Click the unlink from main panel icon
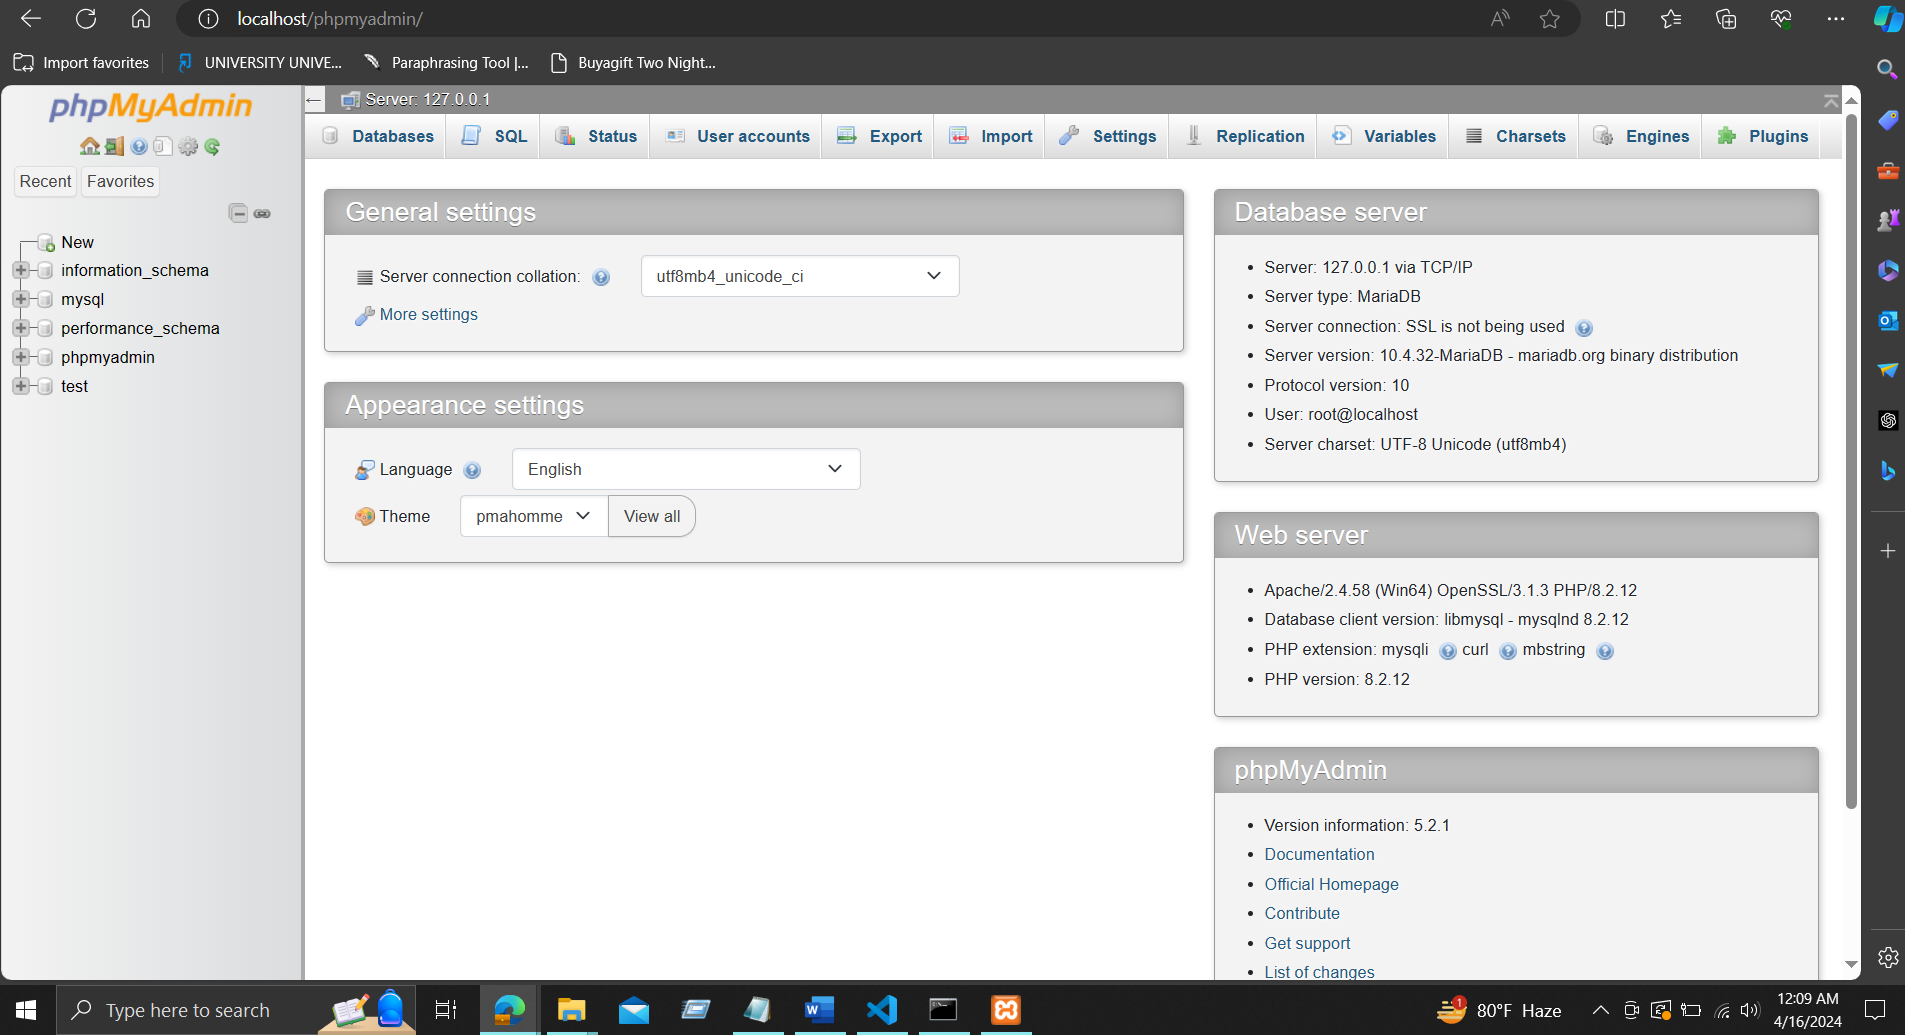Image resolution: width=1905 pixels, height=1035 pixels. [x=262, y=213]
